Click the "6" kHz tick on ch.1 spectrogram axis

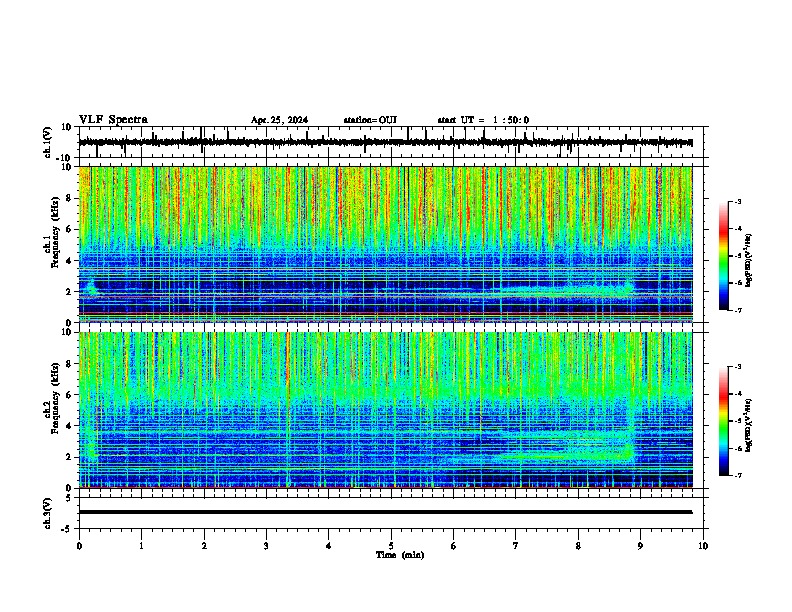(x=69, y=230)
